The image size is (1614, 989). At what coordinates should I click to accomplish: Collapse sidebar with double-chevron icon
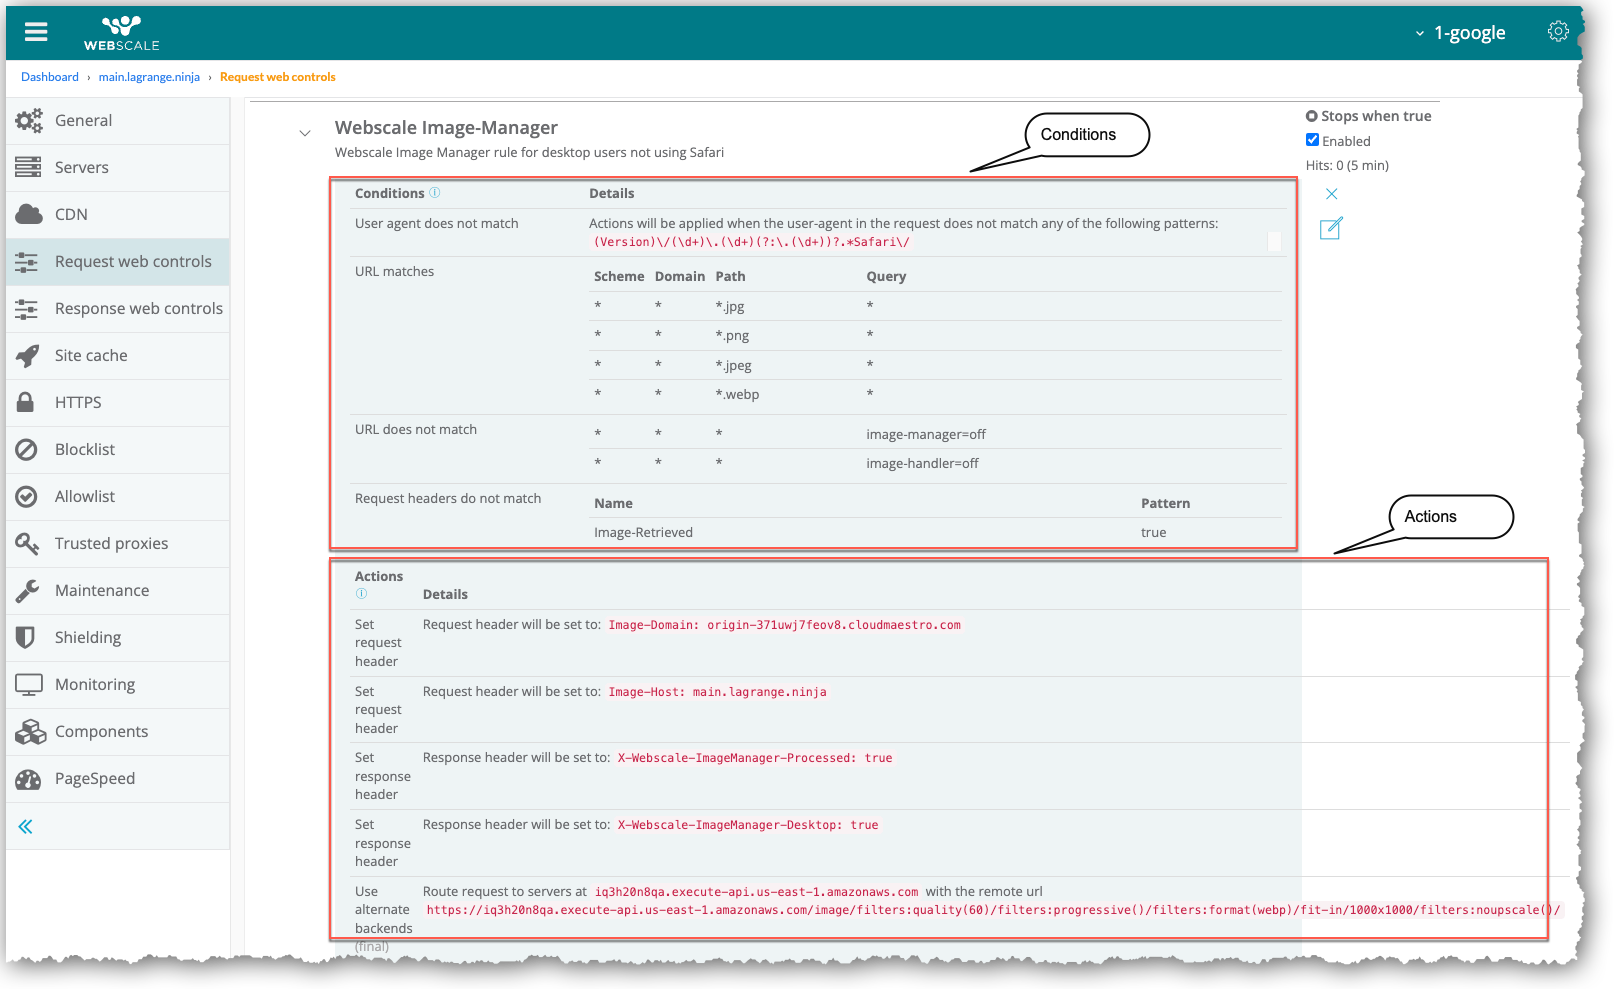(x=26, y=826)
